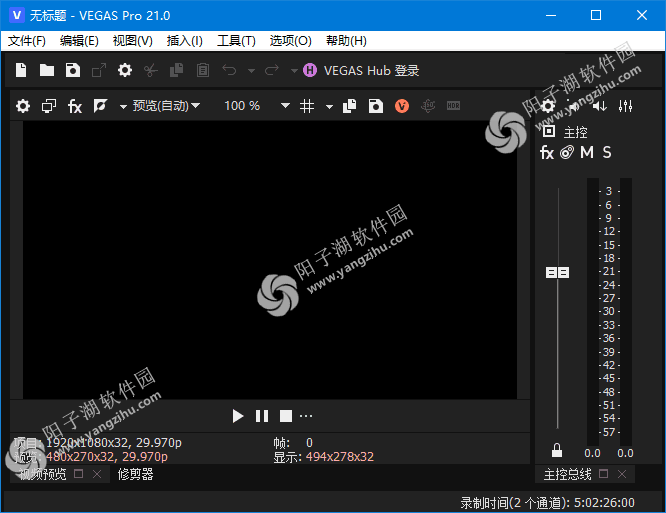Open 工具(T) menu
The height and width of the screenshot is (513, 666).
[x=236, y=41]
